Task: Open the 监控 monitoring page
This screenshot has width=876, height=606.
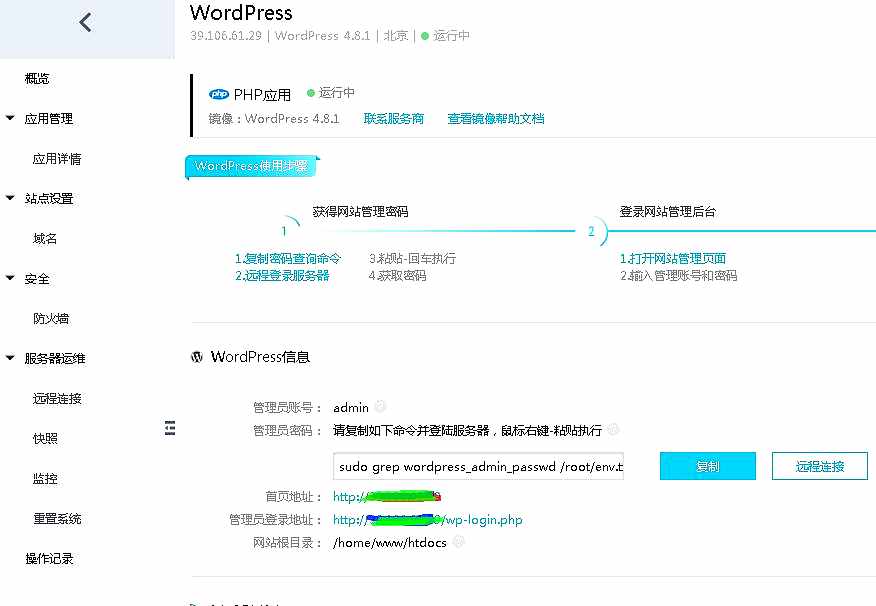Action: pyautogui.click(x=45, y=479)
